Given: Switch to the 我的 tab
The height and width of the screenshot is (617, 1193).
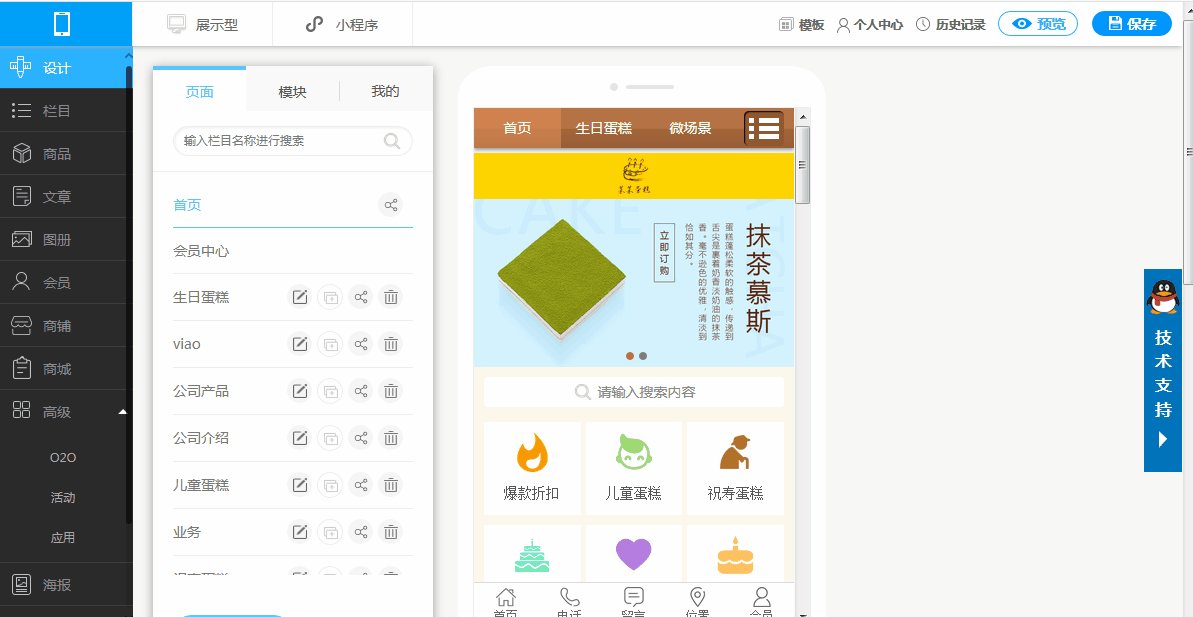Looking at the screenshot, I should pyautogui.click(x=385, y=91).
